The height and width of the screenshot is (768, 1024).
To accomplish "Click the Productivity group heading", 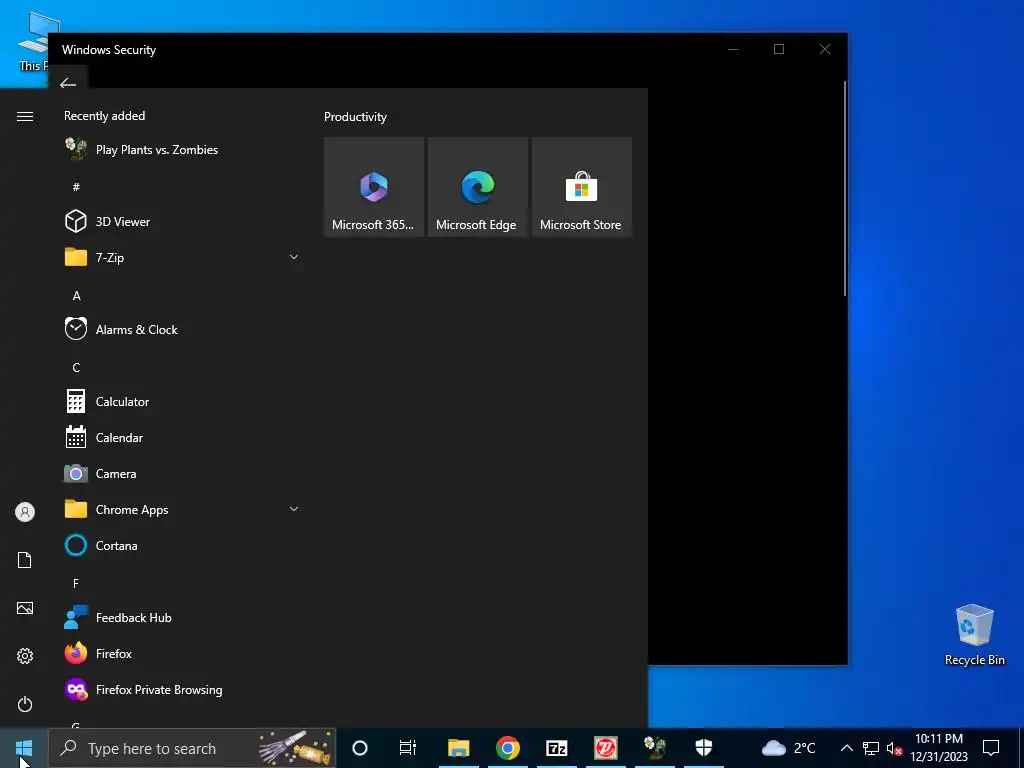I will pyautogui.click(x=355, y=117).
